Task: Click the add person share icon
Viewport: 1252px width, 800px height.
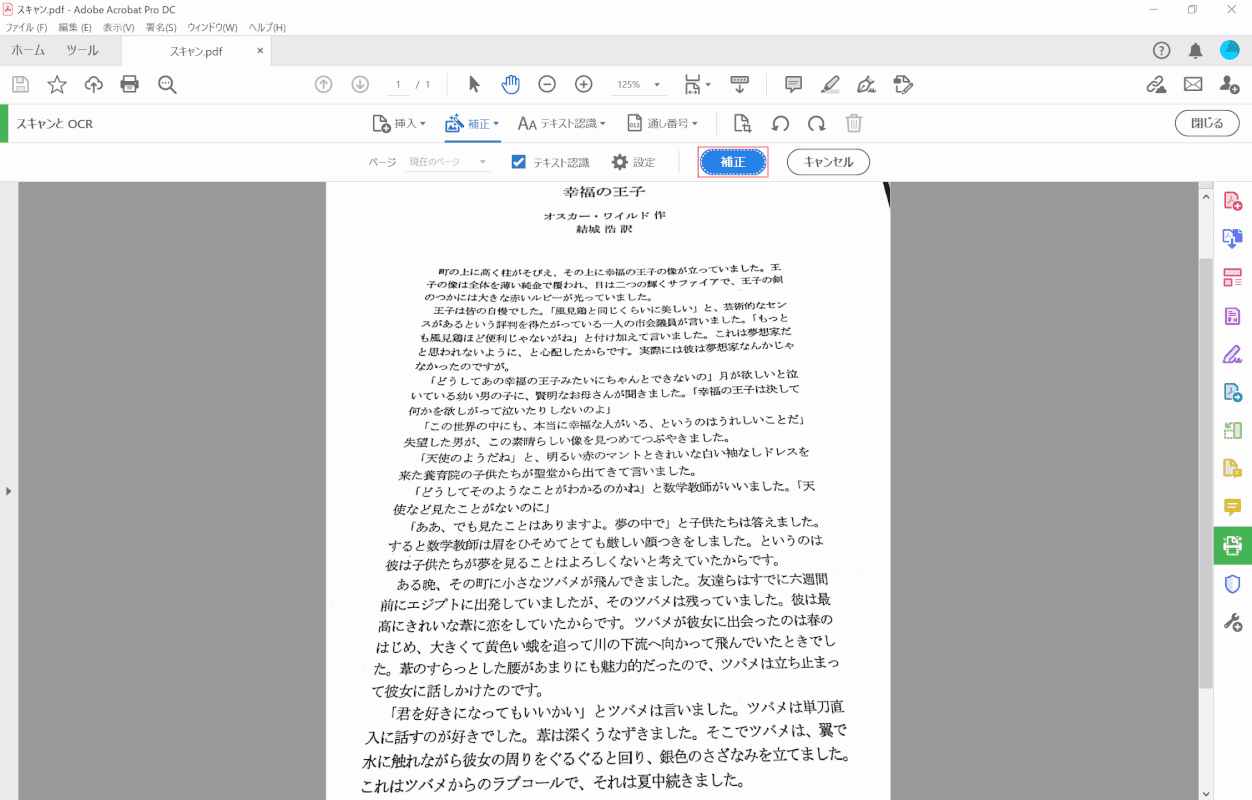Action: click(1230, 85)
